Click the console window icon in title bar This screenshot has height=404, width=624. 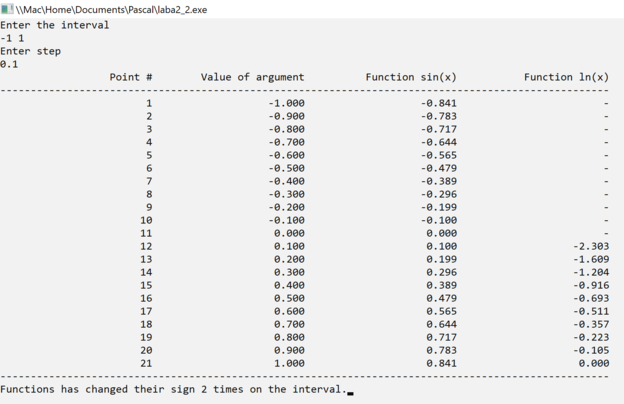[x=7, y=9]
